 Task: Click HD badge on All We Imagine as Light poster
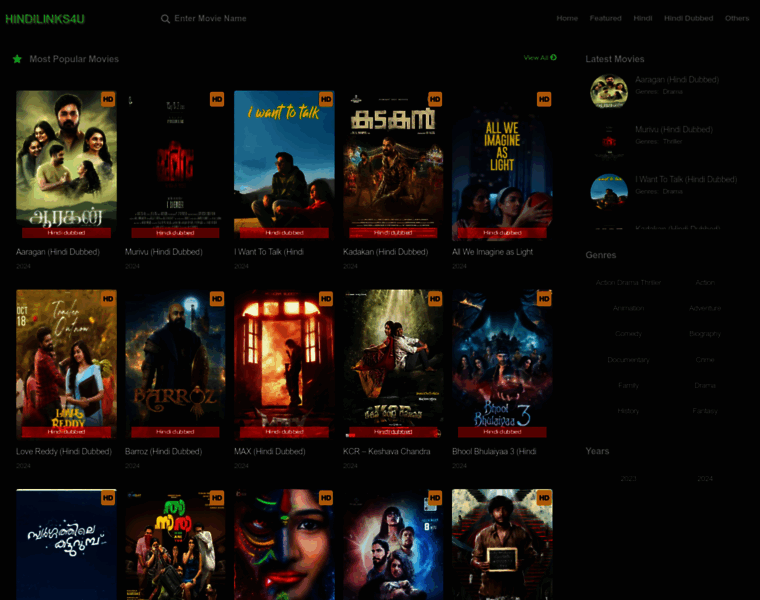(544, 99)
